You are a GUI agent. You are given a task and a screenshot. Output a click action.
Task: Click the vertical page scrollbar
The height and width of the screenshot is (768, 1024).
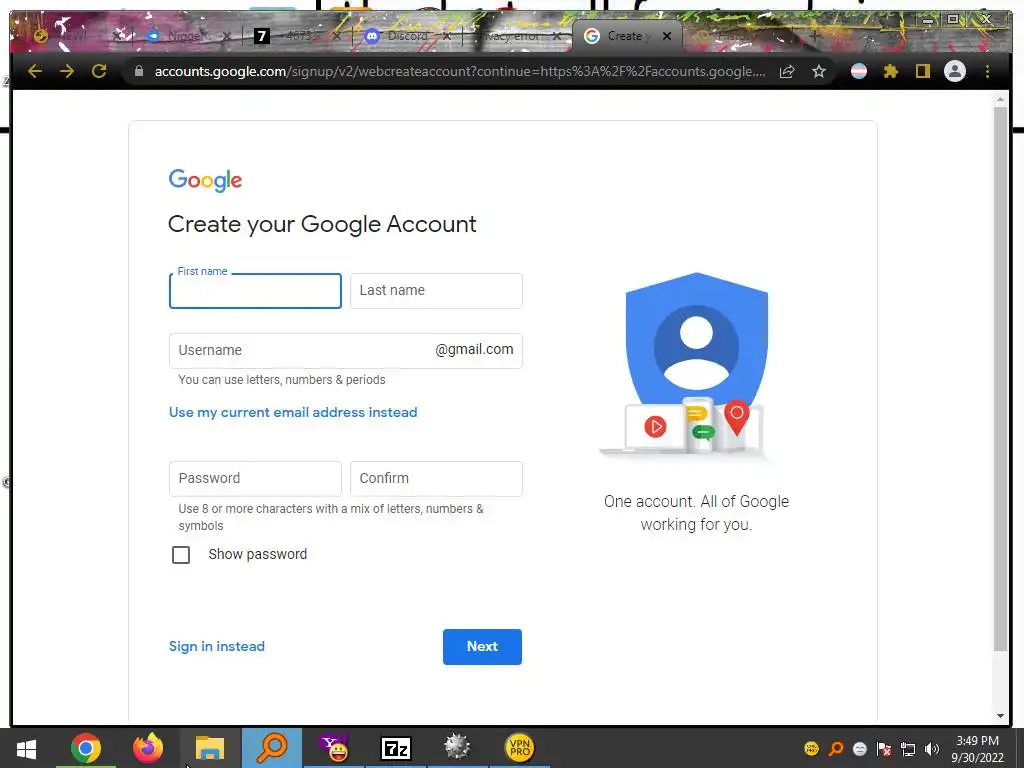(x=1000, y=379)
